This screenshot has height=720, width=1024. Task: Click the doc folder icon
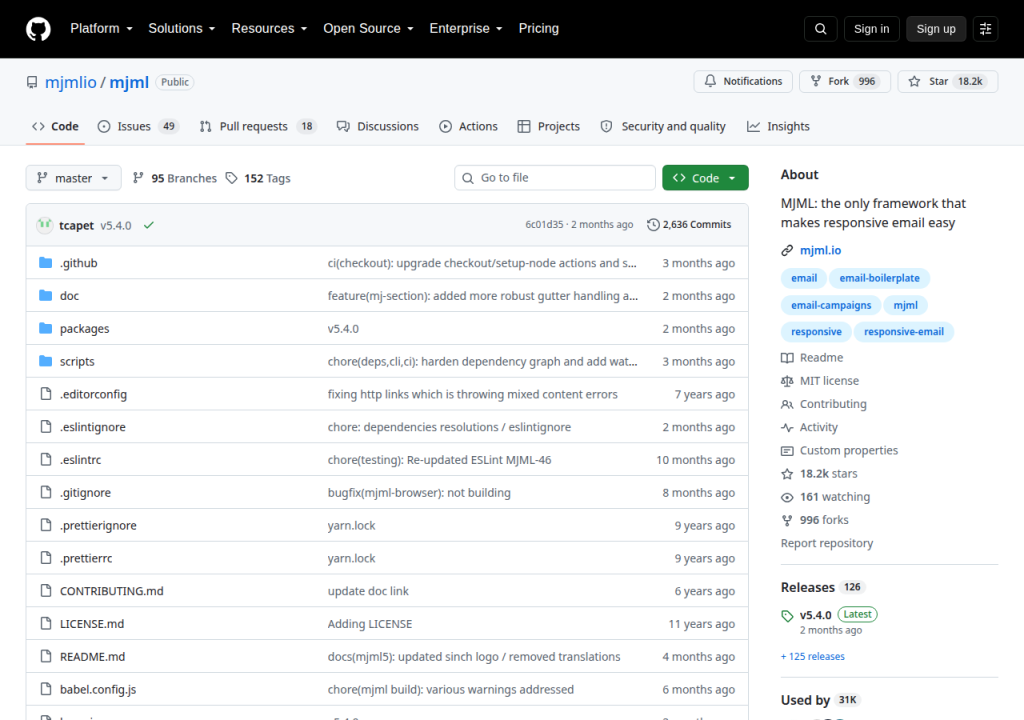[46, 295]
